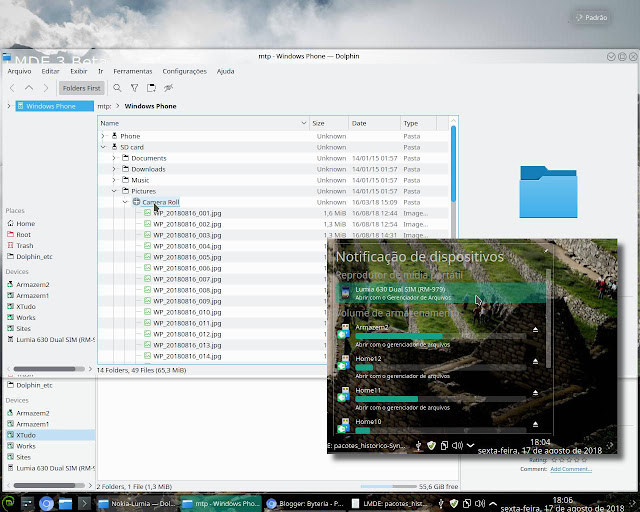This screenshot has height=512, width=640.
Task: Open the filter bar funnel icon
Action: (134, 88)
